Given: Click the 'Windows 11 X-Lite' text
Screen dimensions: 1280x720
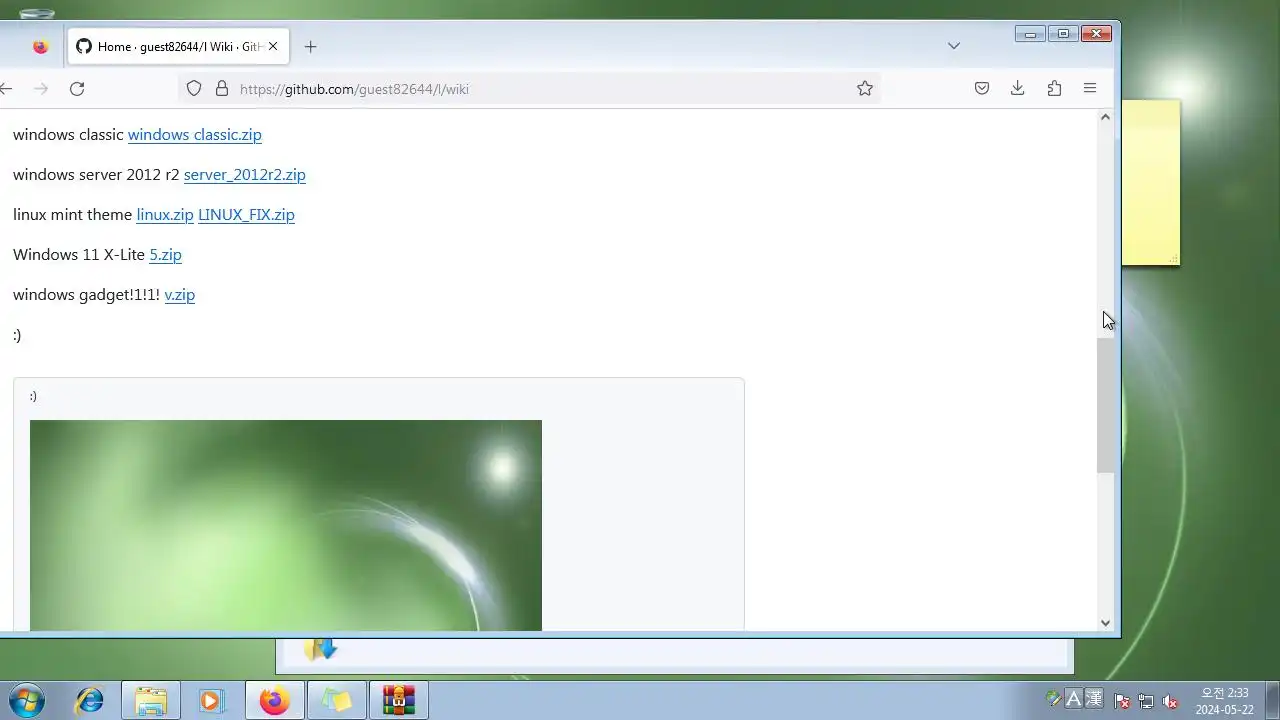Looking at the screenshot, I should 79,255.
